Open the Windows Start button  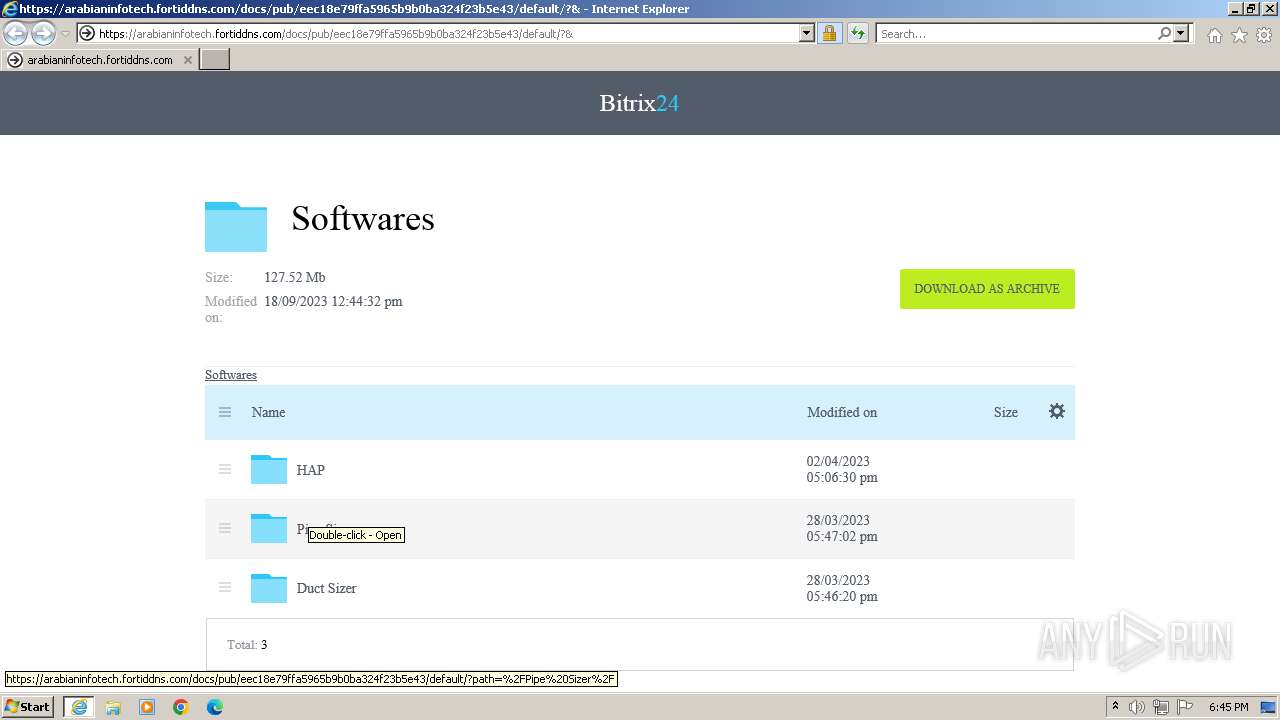tap(28, 707)
